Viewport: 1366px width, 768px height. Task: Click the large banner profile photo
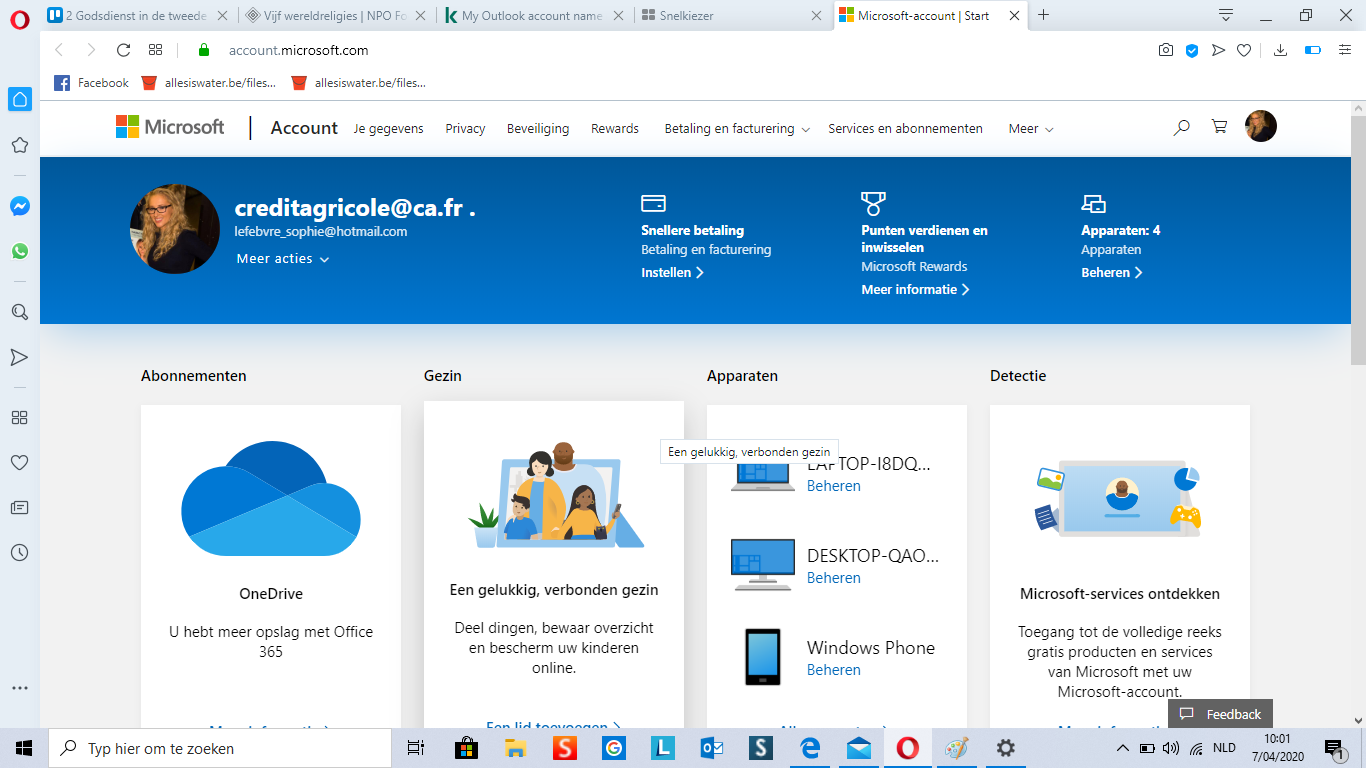point(175,229)
